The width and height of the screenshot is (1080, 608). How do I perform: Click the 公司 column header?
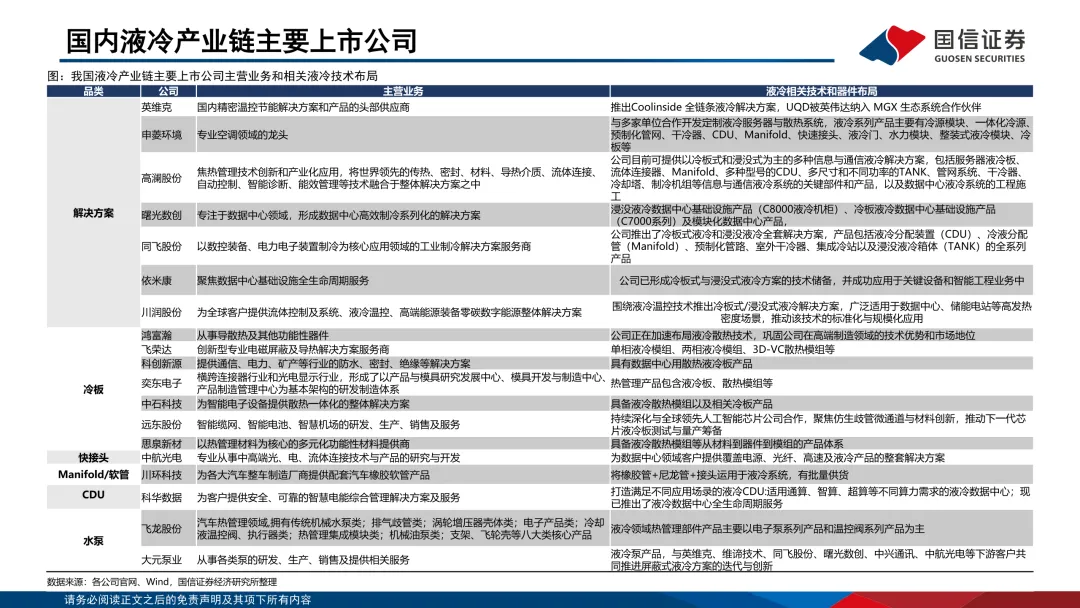[x=168, y=91]
